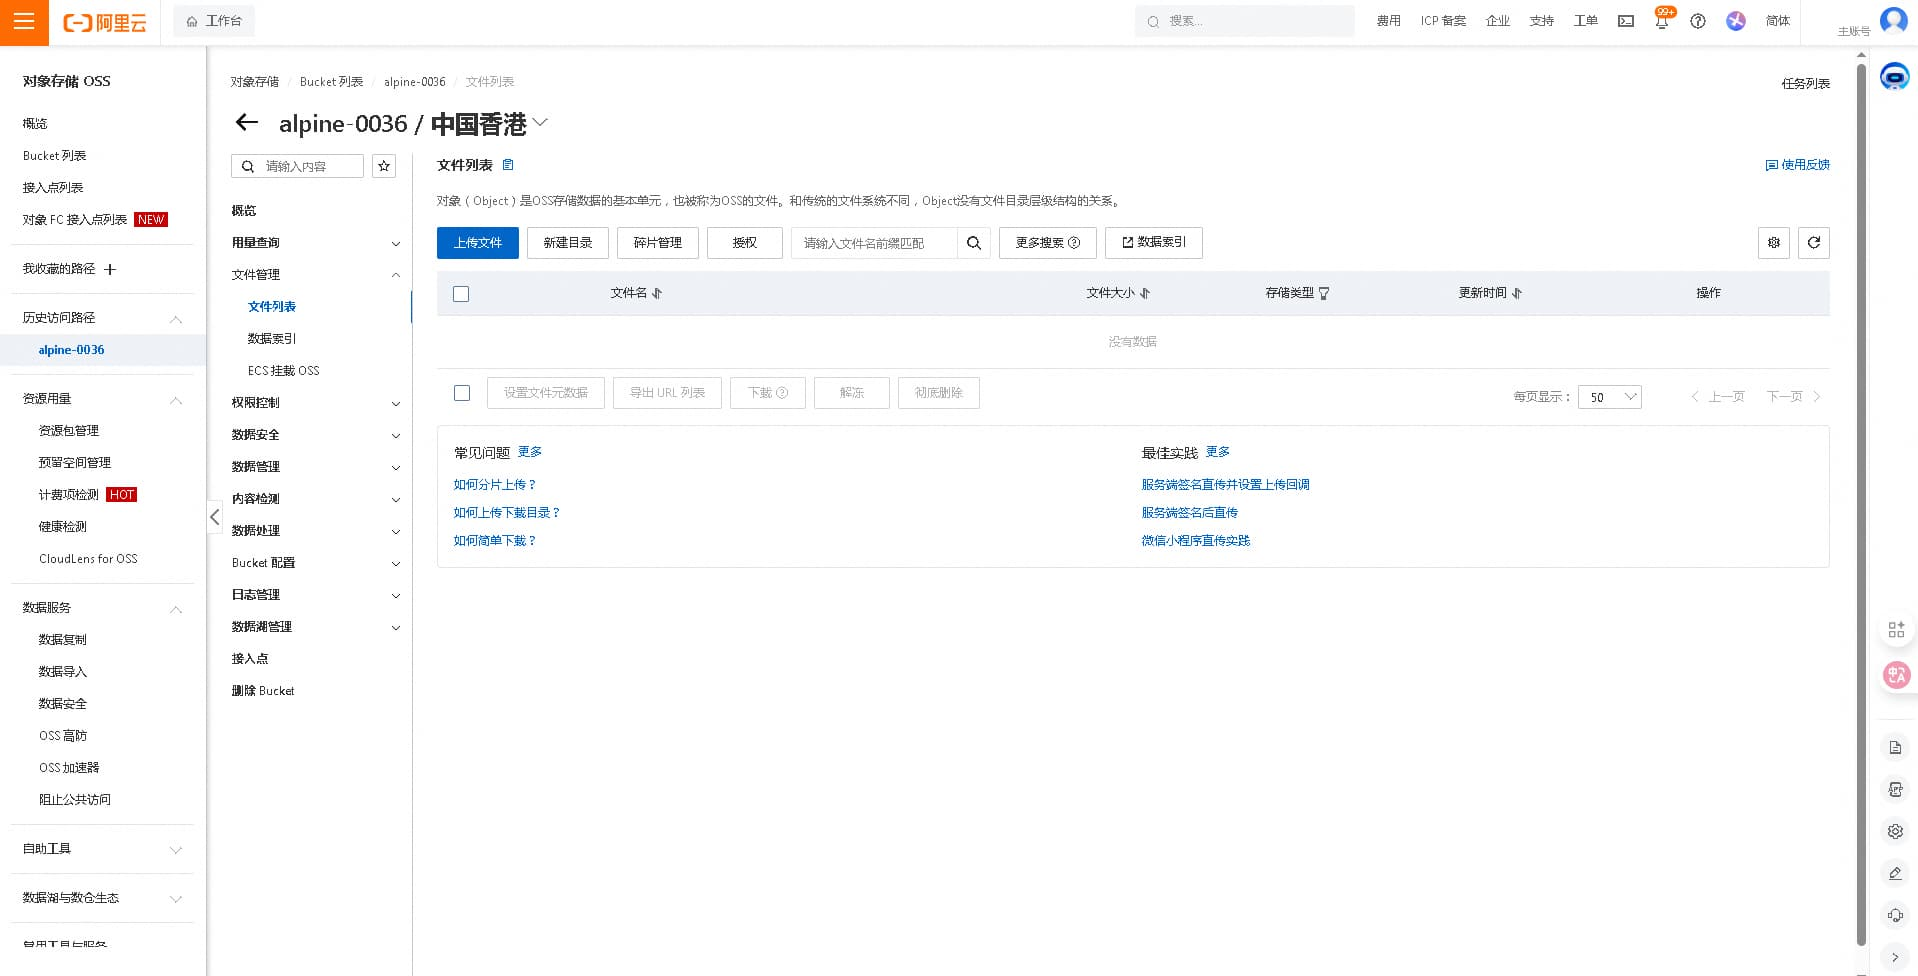Click the favorite star icon beside search
The width and height of the screenshot is (1918, 976).
point(384,166)
